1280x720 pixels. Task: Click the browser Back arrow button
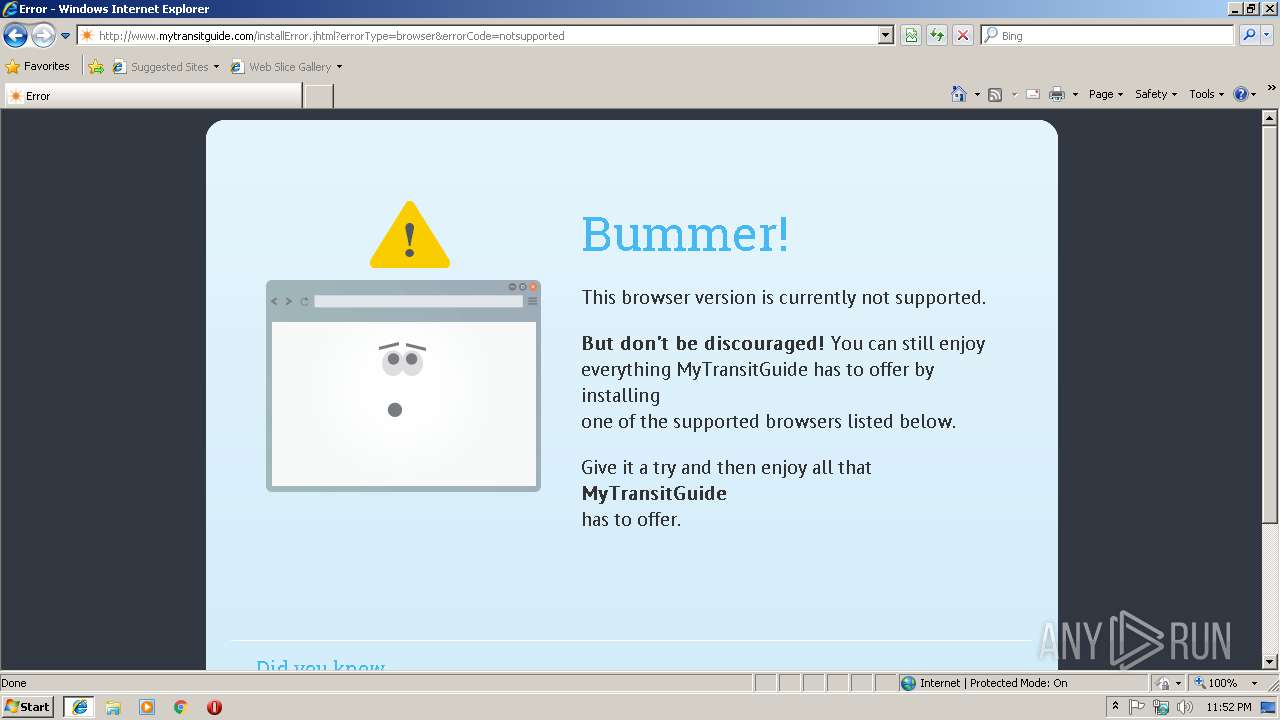tap(15, 36)
